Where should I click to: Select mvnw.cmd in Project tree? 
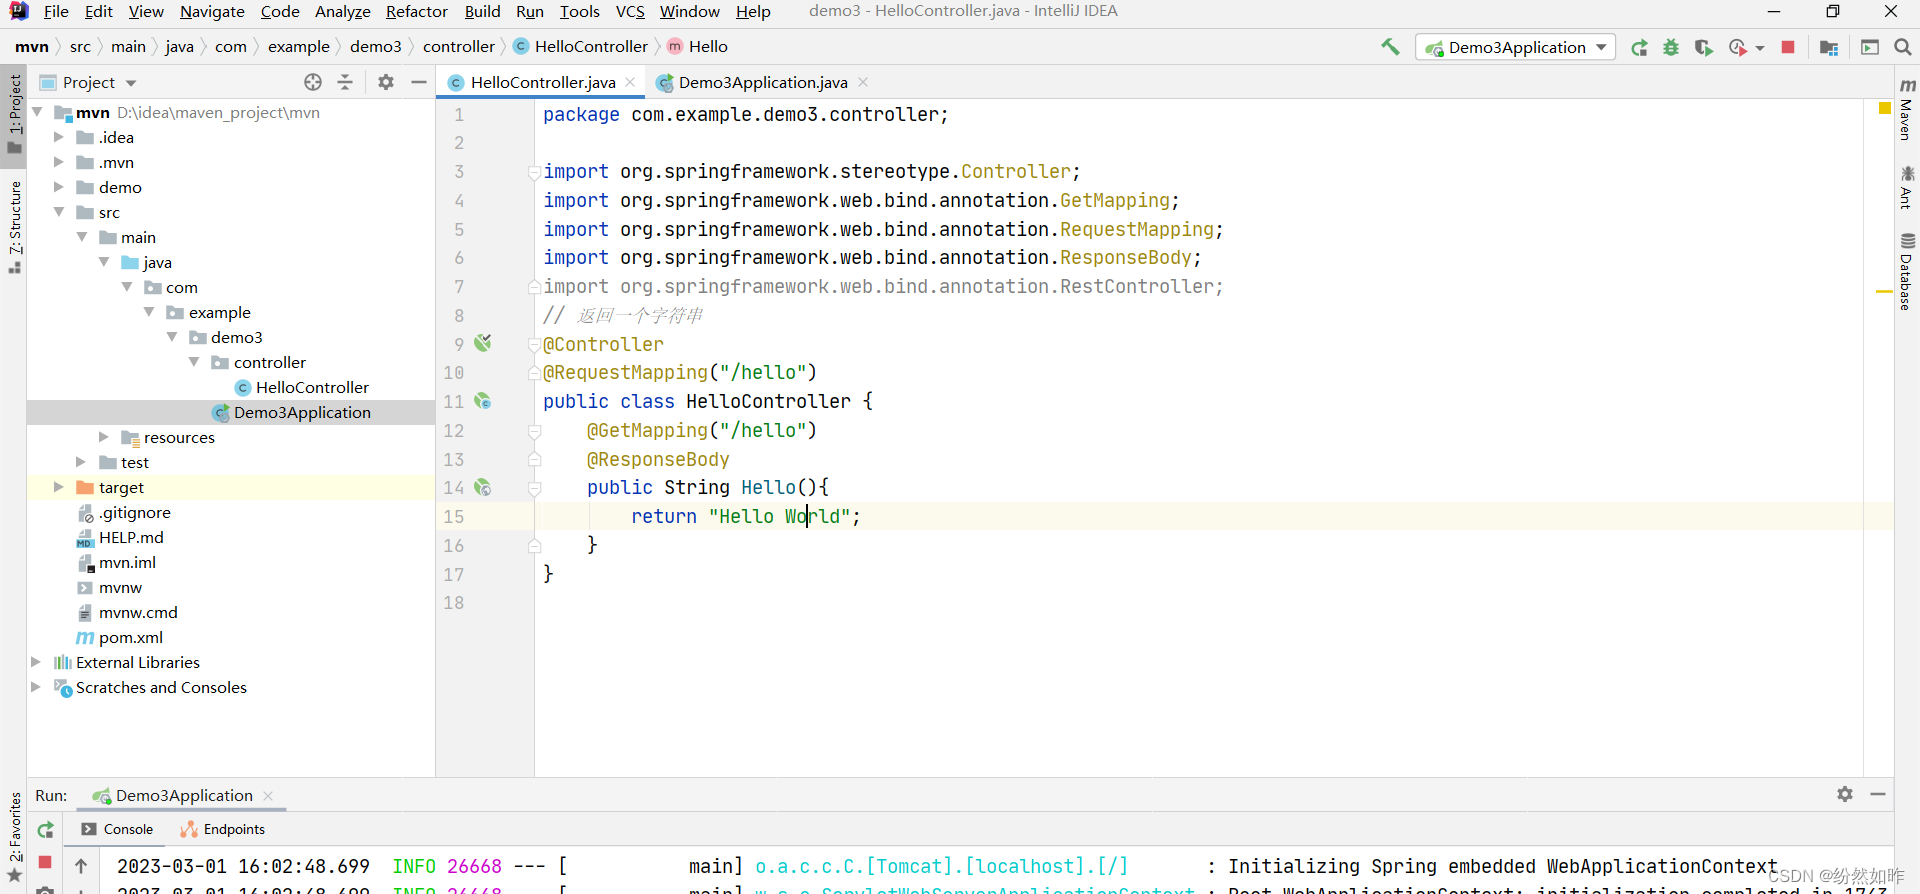pyautogui.click(x=127, y=612)
